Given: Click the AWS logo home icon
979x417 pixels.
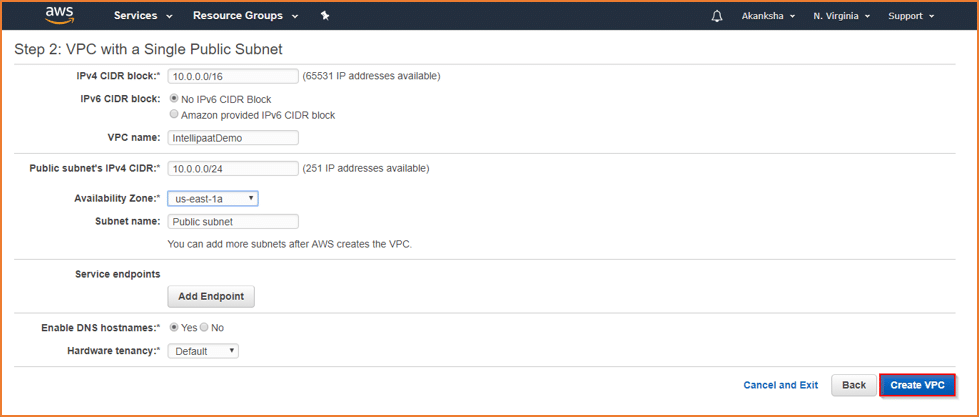Looking at the screenshot, I should point(61,15).
